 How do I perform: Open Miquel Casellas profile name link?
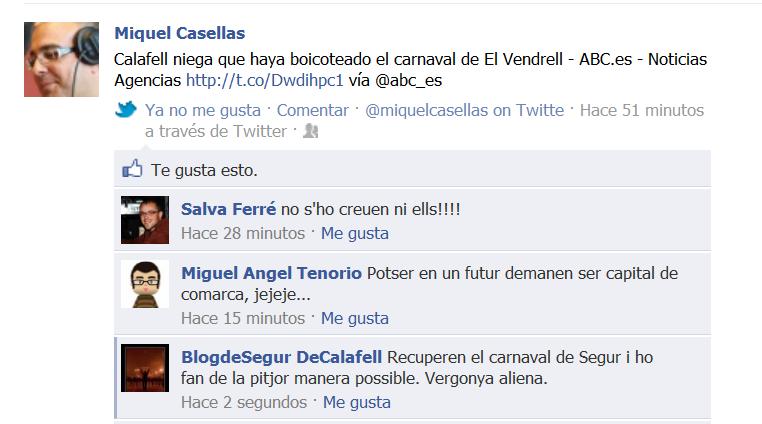click(x=179, y=33)
